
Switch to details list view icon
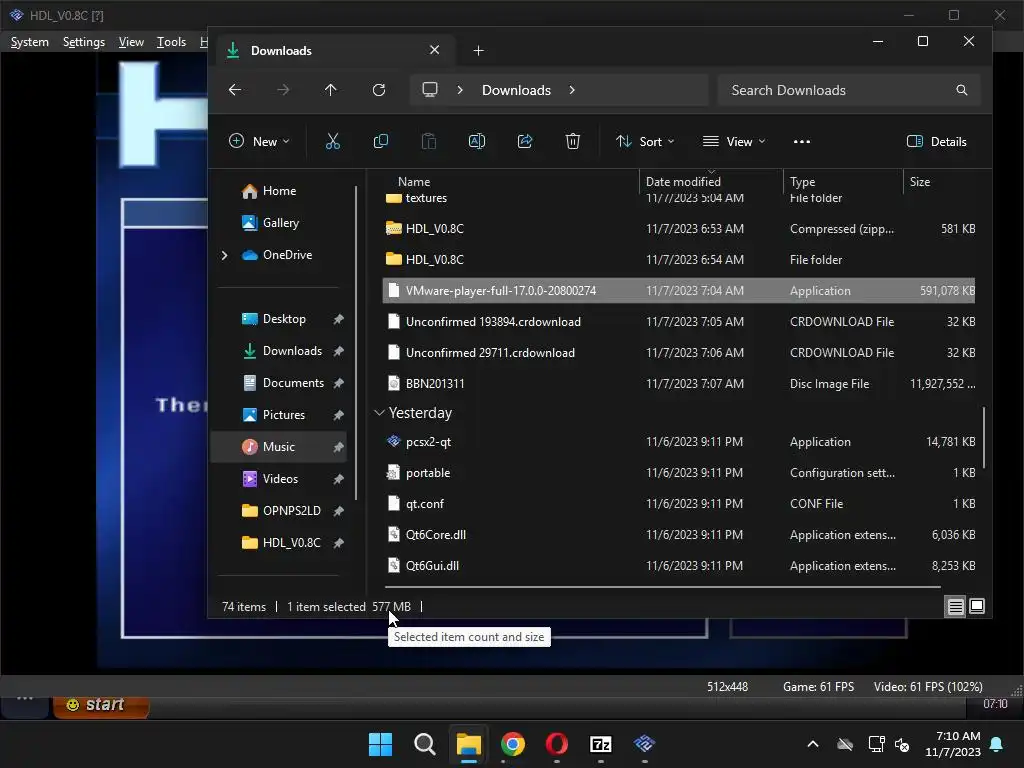(955, 607)
